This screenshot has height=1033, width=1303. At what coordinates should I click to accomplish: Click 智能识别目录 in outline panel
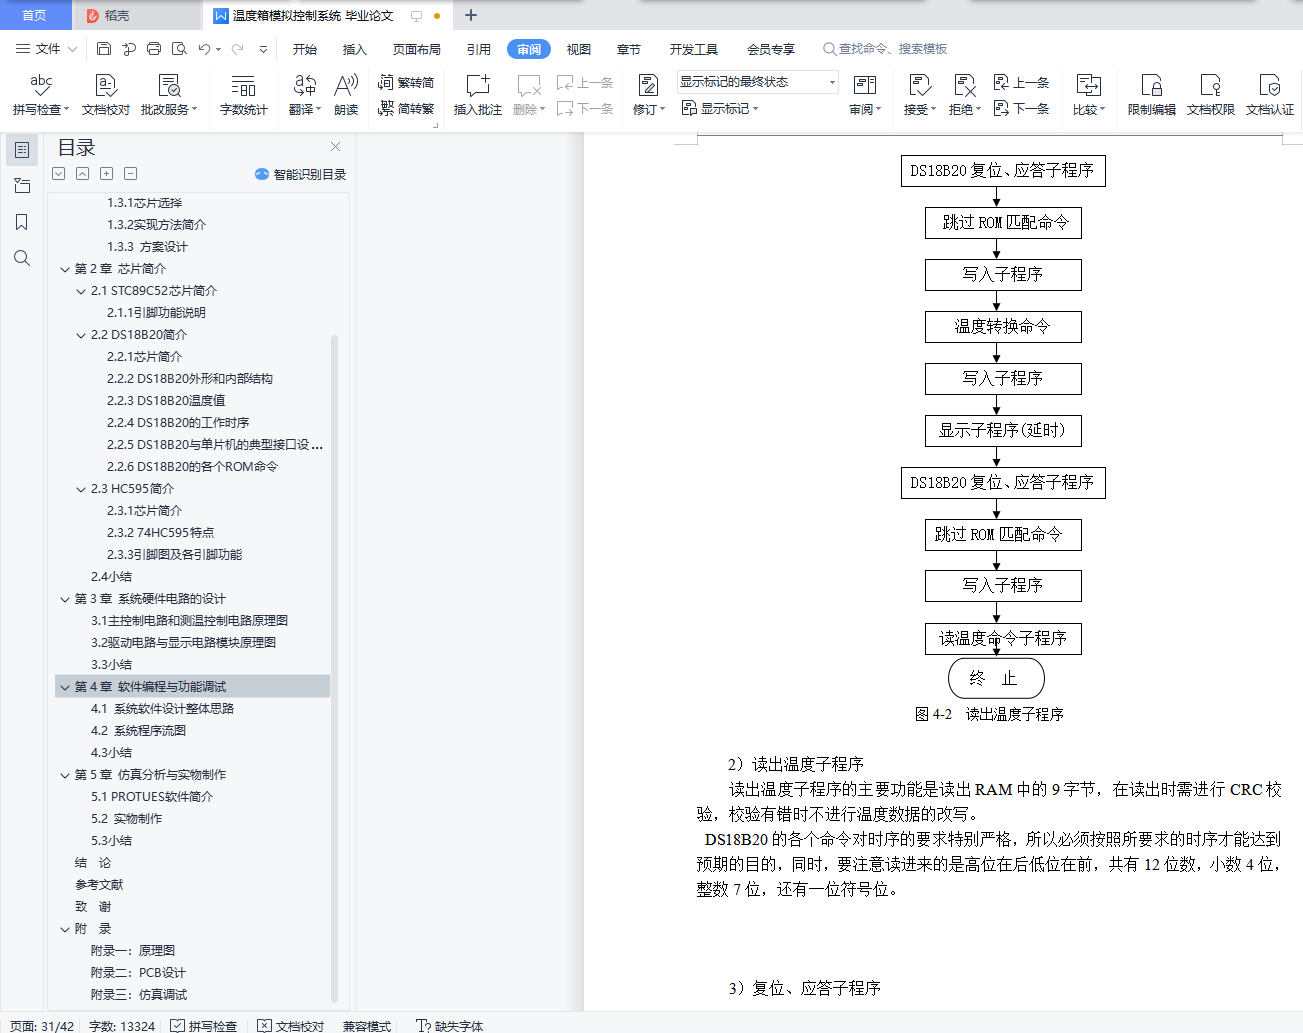point(301,174)
